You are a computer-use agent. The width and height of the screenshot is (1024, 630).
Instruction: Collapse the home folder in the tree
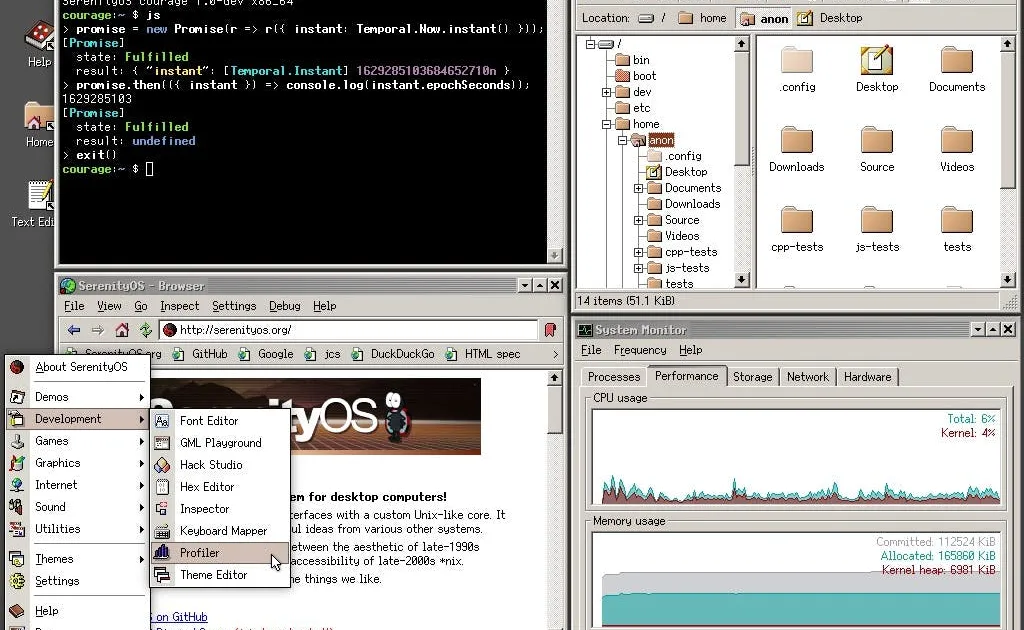pos(606,124)
